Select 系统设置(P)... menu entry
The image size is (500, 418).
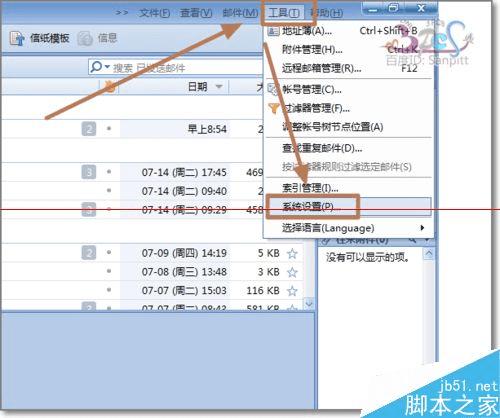[348, 207]
